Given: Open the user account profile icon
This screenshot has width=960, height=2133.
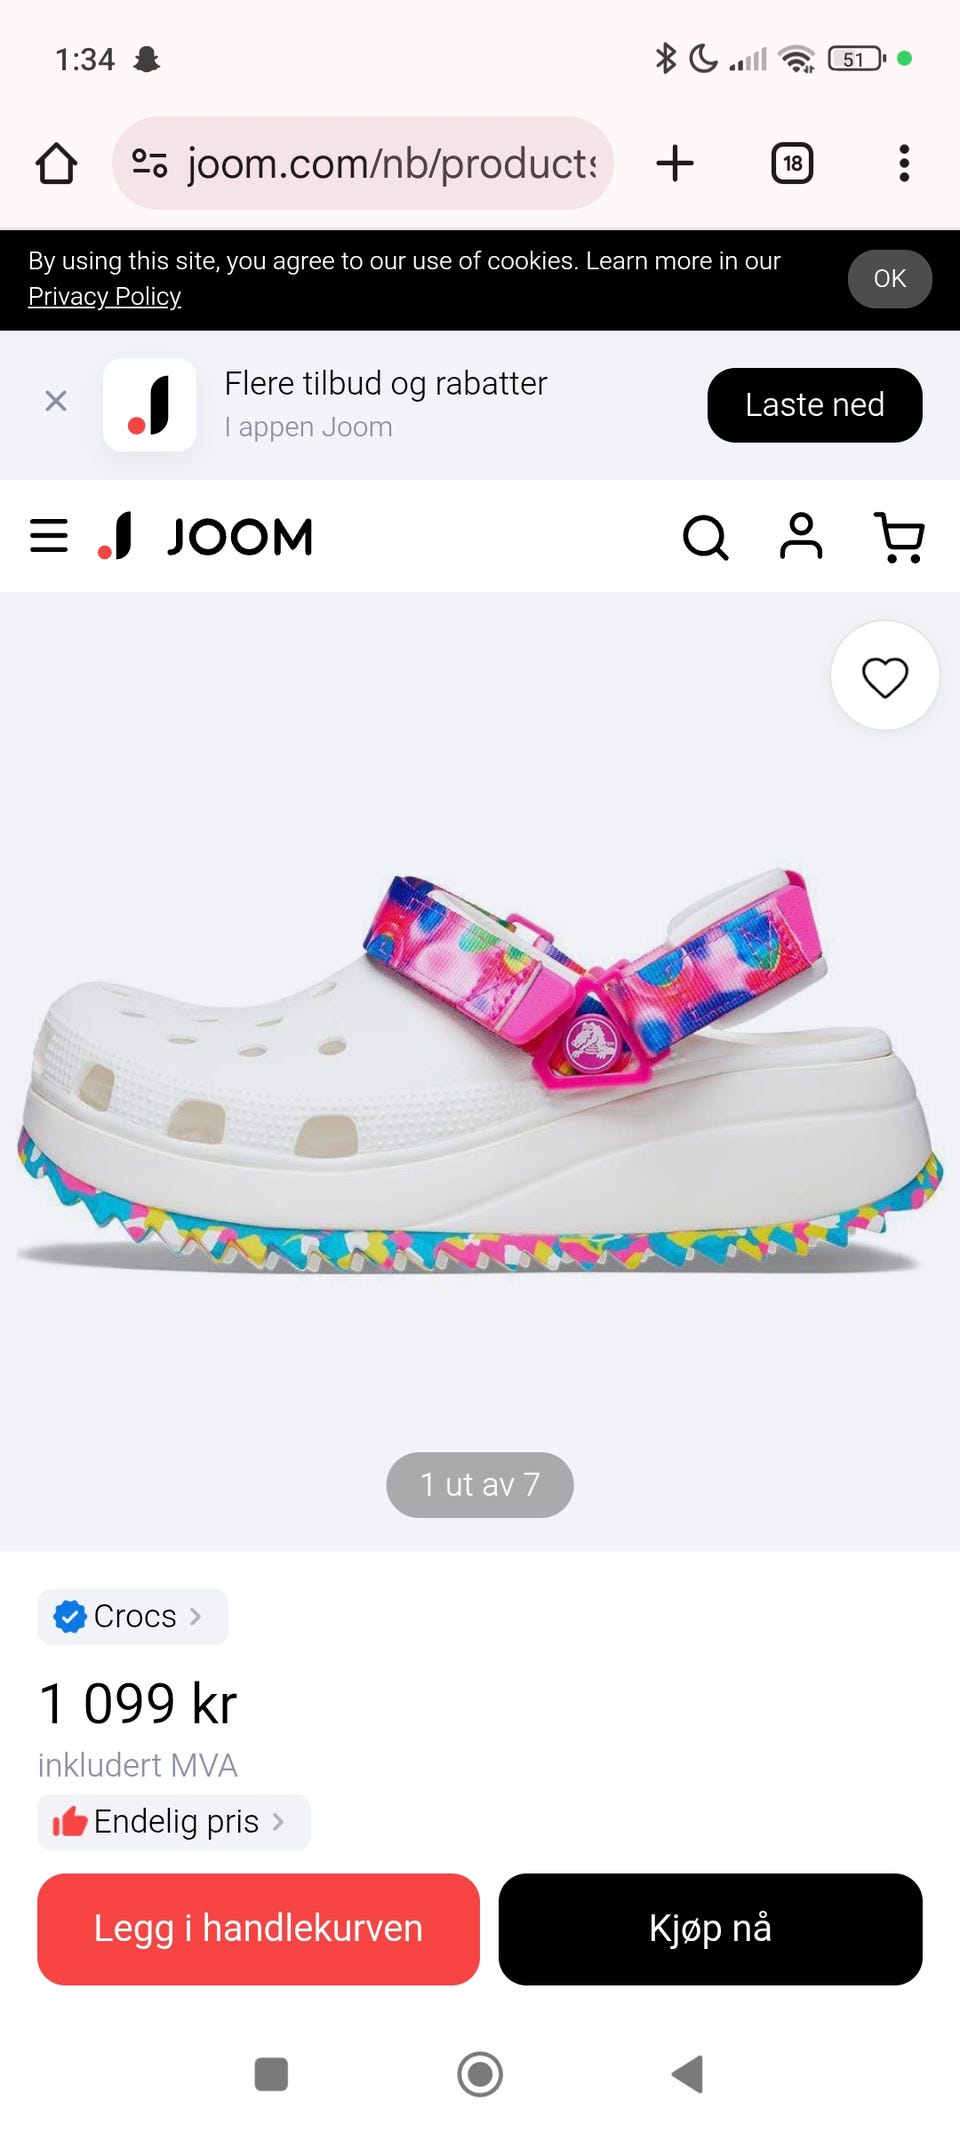Looking at the screenshot, I should [801, 536].
